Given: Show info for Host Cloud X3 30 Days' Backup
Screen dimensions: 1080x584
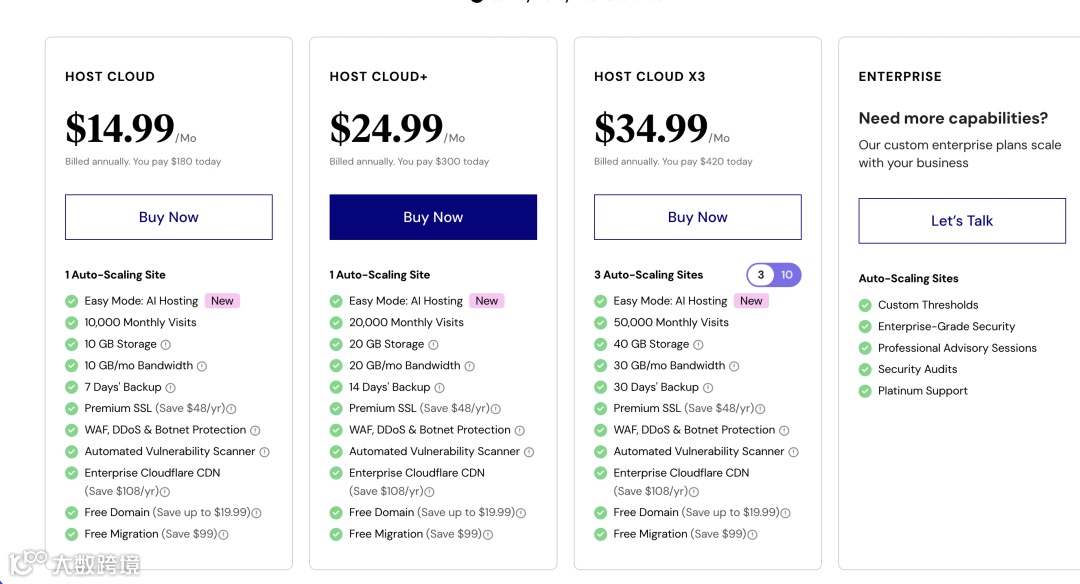Looking at the screenshot, I should pos(708,388).
